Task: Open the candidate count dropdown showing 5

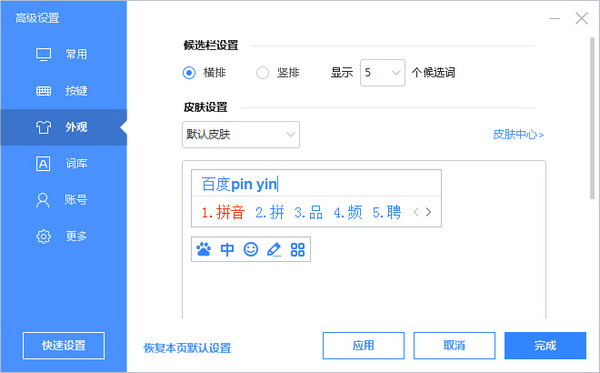Action: pos(382,73)
